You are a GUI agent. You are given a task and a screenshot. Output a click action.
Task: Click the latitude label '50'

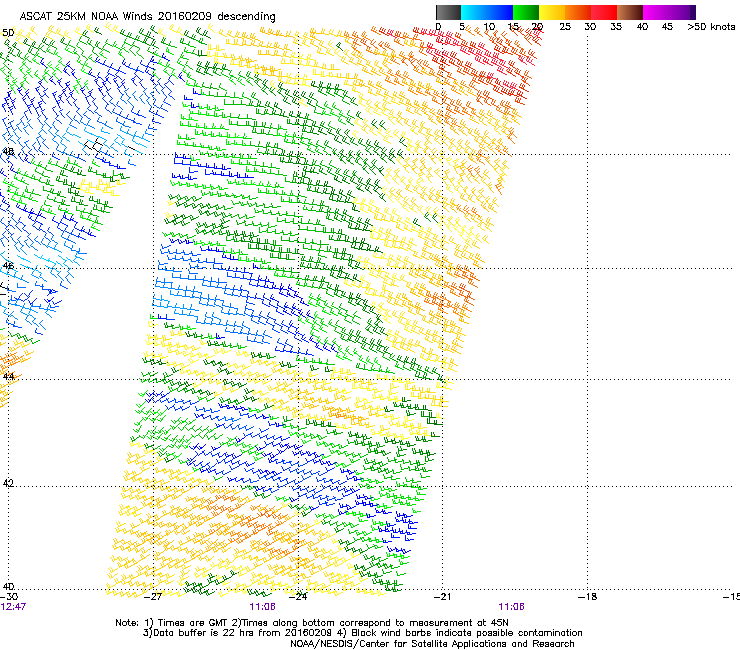pyautogui.click(x=8, y=33)
